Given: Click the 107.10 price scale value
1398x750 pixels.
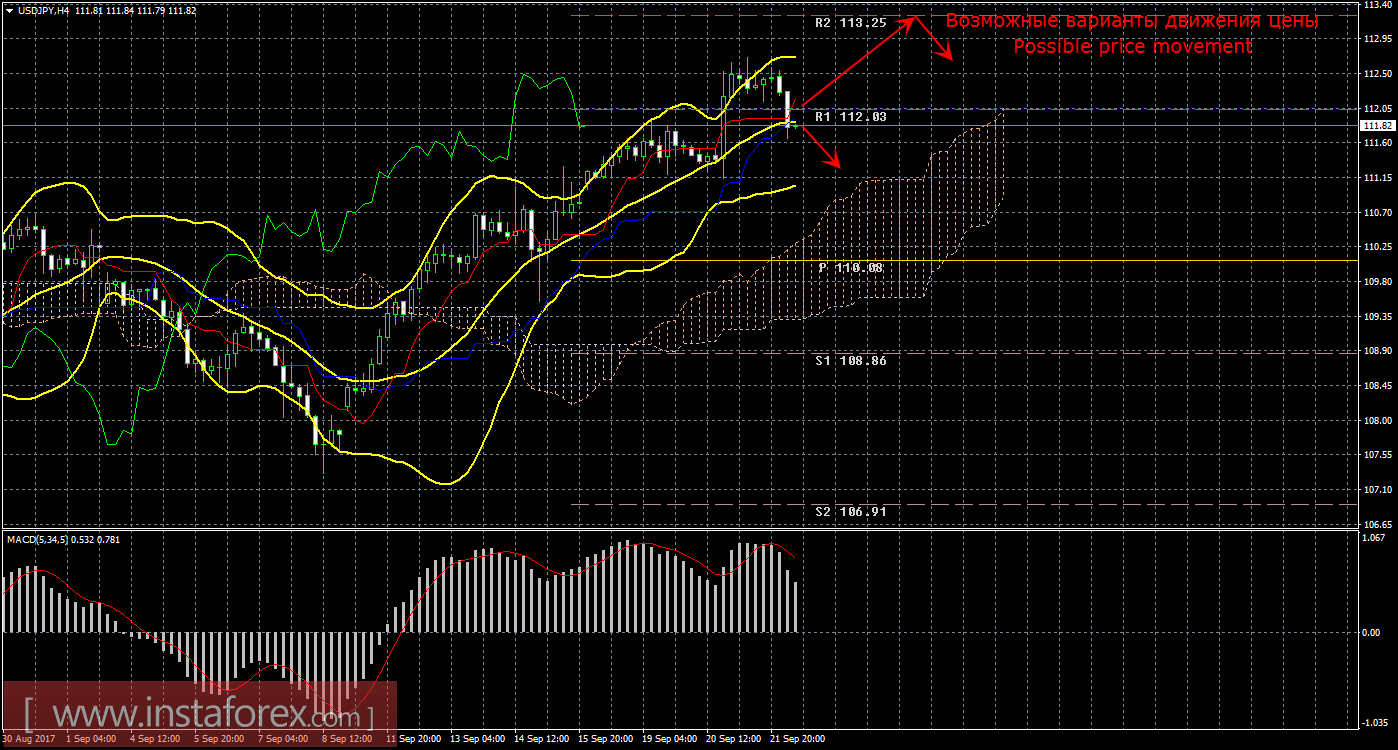Looking at the screenshot, I should tap(1377, 490).
